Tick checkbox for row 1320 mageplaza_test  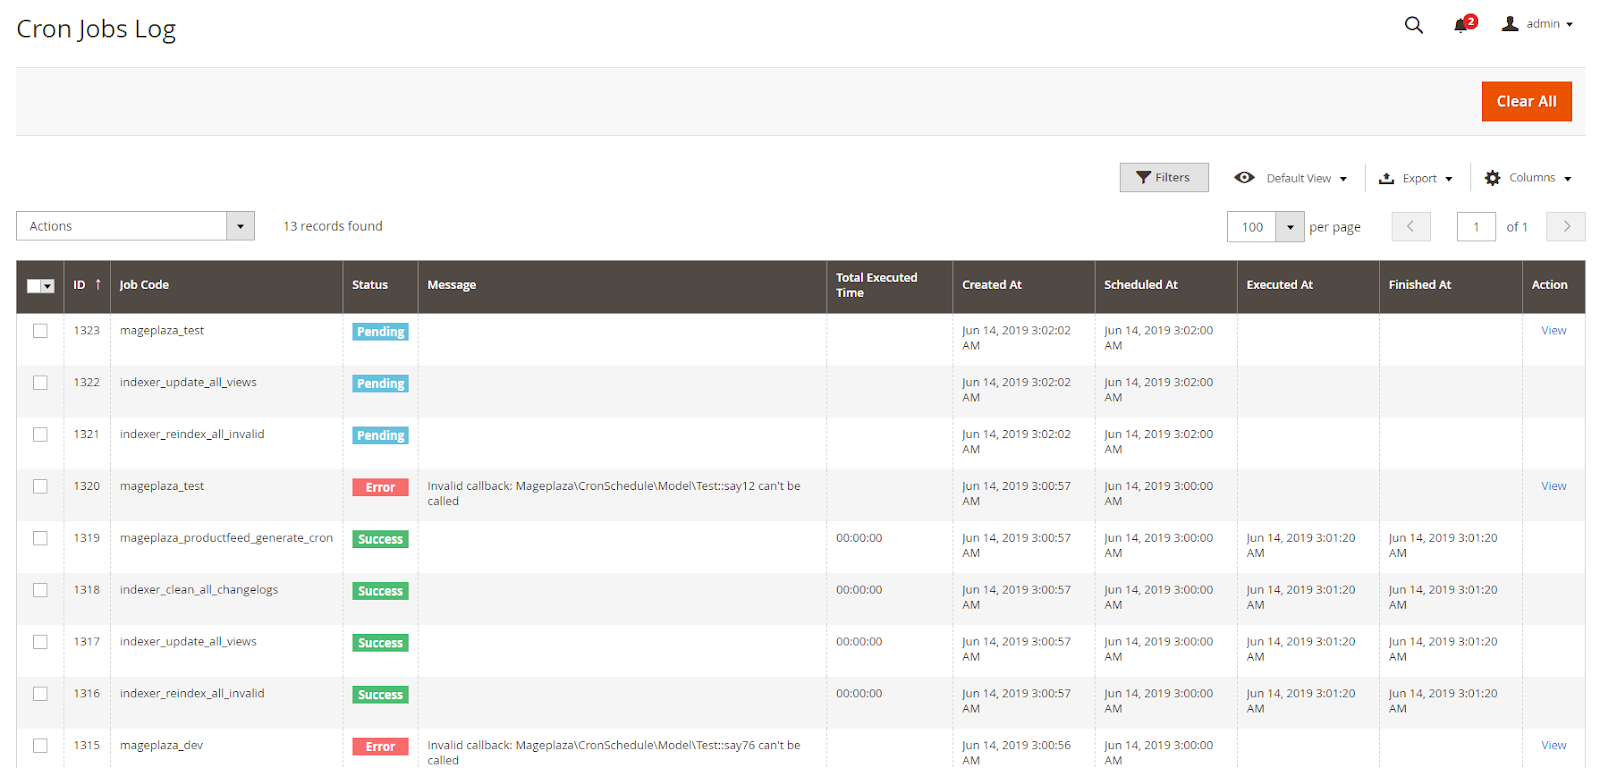[x=40, y=487]
